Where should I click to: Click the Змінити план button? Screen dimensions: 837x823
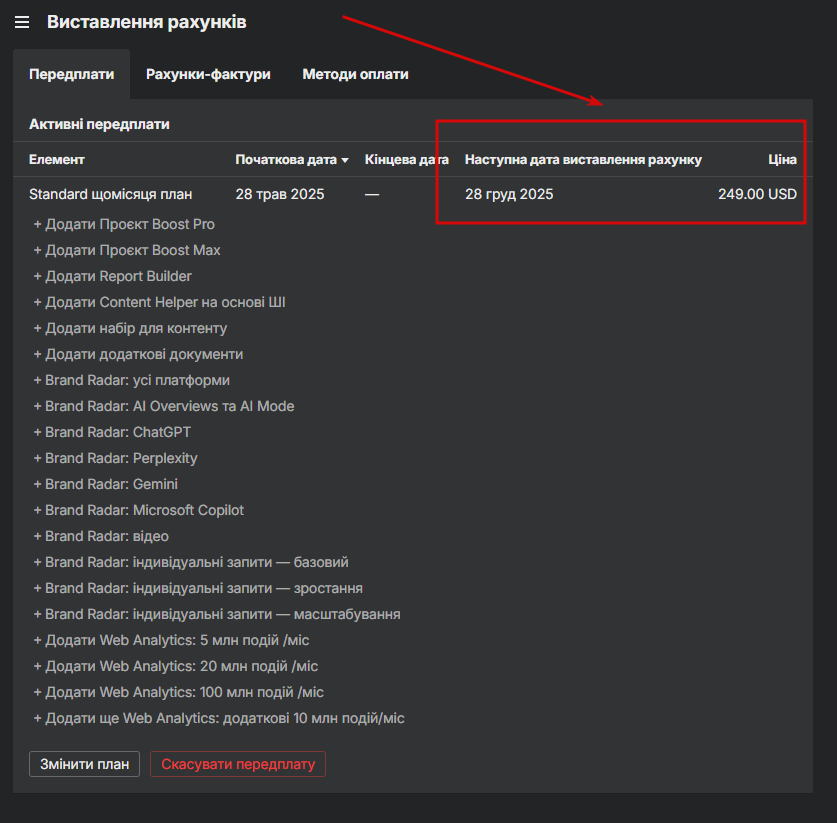(x=85, y=764)
